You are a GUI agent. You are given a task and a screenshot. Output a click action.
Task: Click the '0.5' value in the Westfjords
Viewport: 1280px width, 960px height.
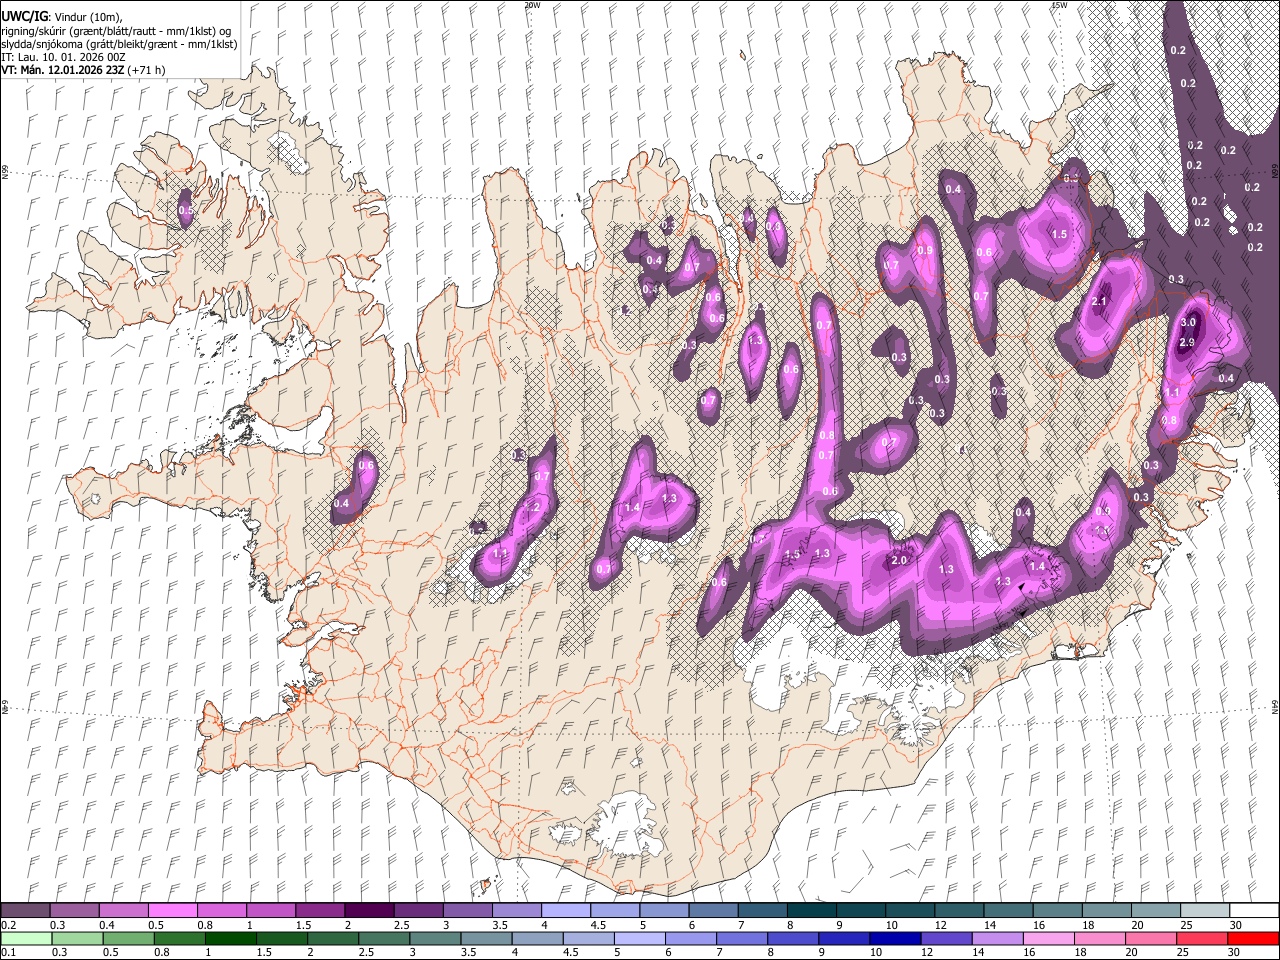coord(185,210)
